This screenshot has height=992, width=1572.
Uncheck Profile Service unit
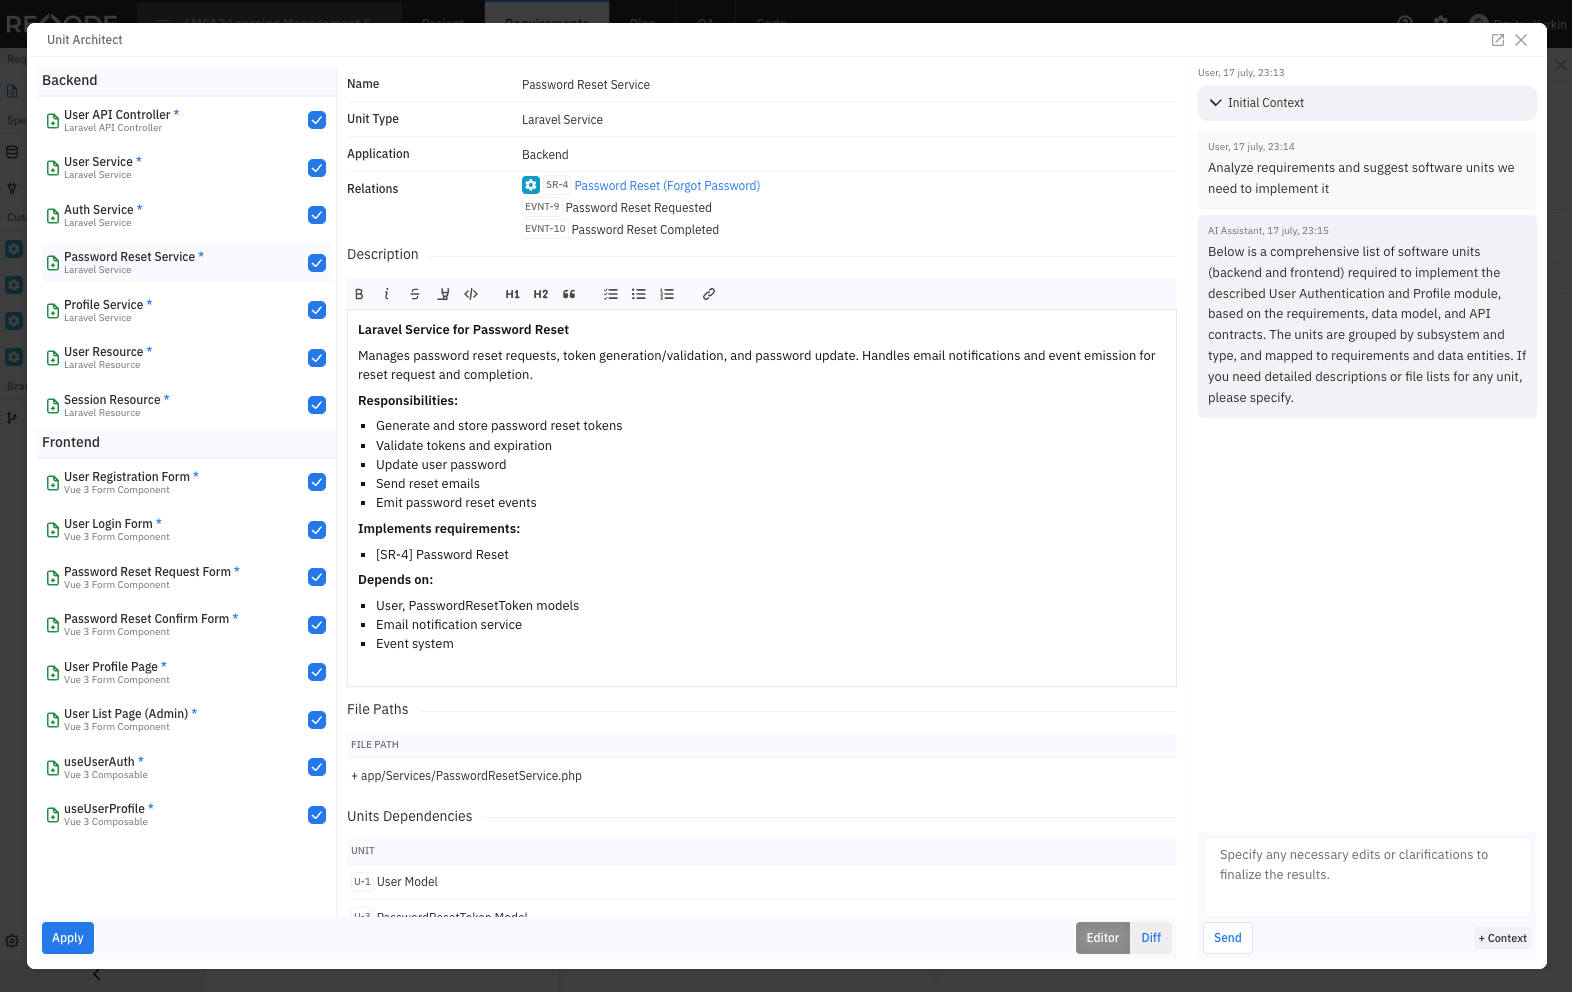317,310
